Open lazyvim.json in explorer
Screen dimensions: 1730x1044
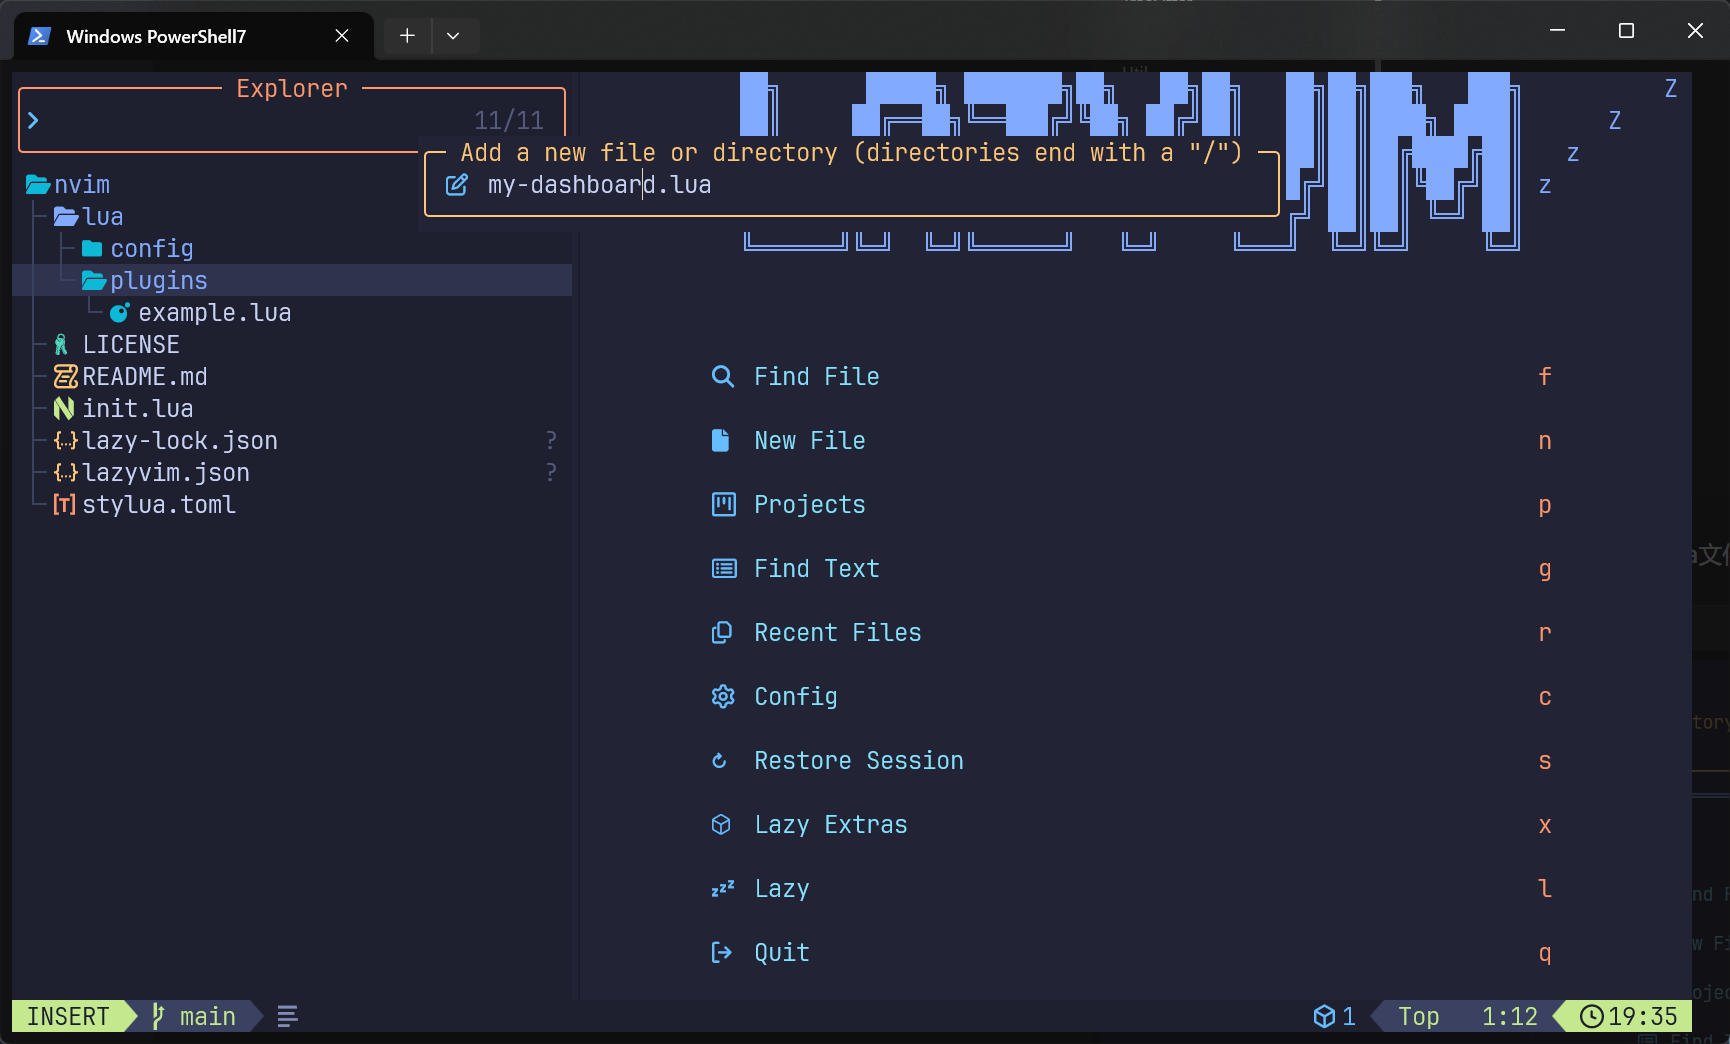166,473
